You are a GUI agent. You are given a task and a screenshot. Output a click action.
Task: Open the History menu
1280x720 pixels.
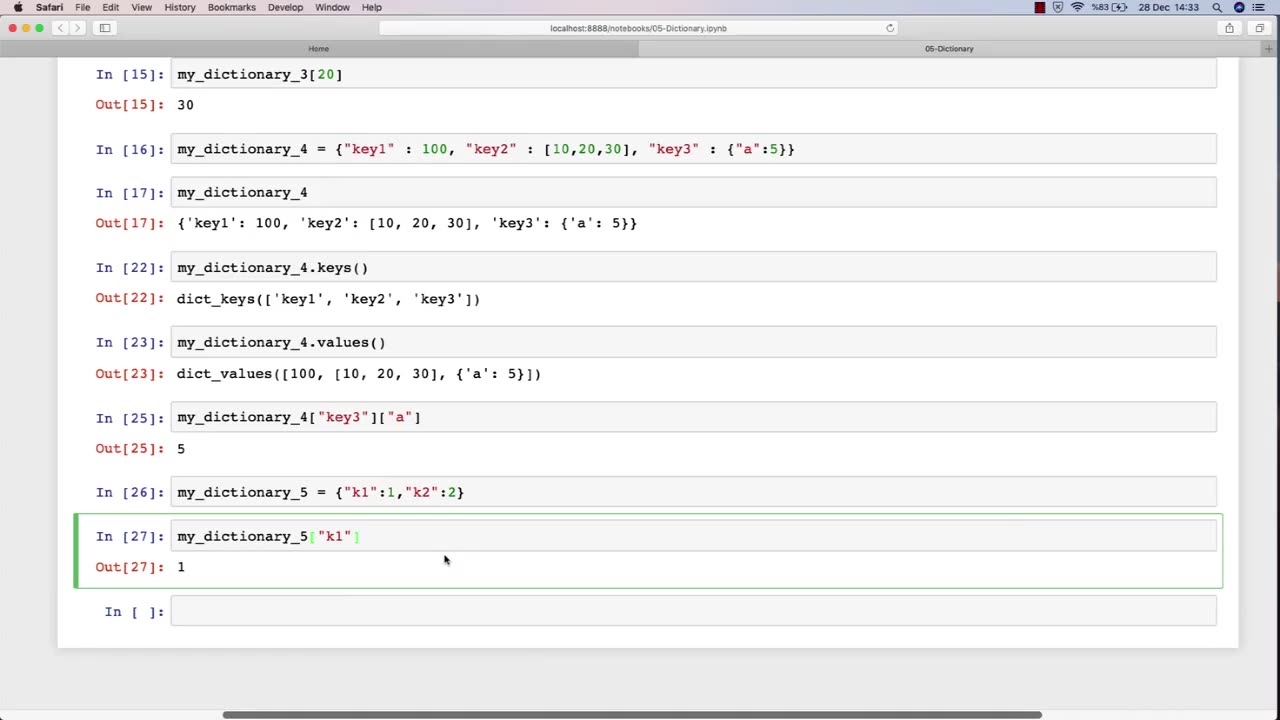point(180,7)
